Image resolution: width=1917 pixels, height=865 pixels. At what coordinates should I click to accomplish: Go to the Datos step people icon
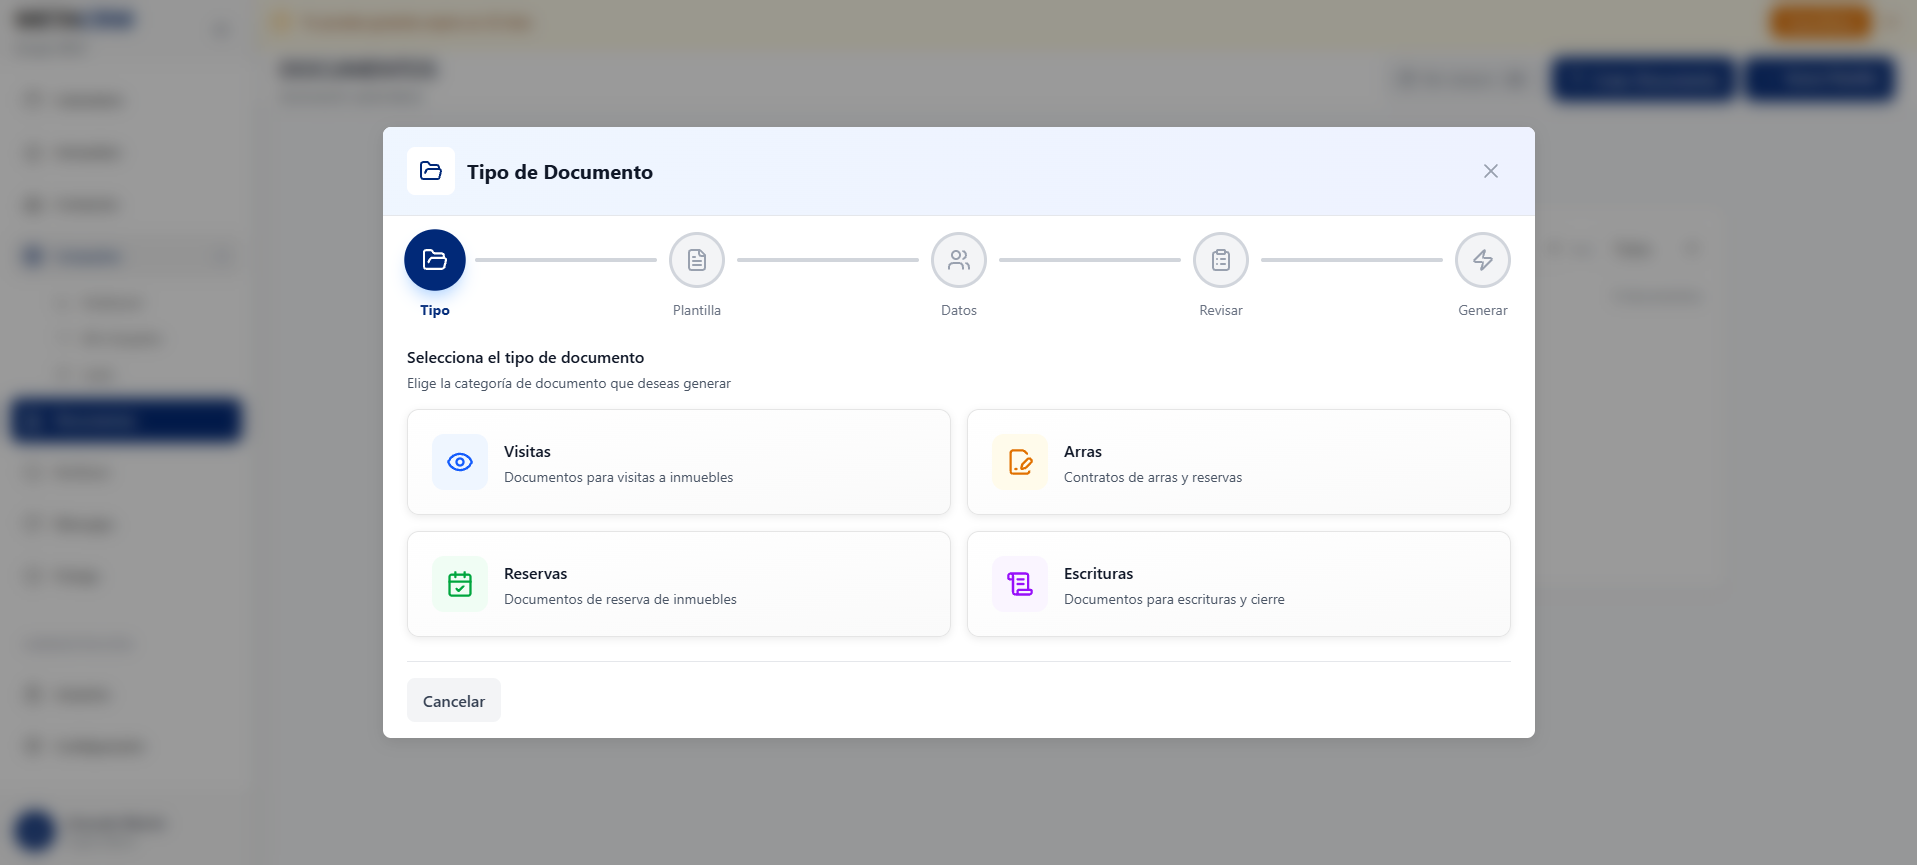959,260
